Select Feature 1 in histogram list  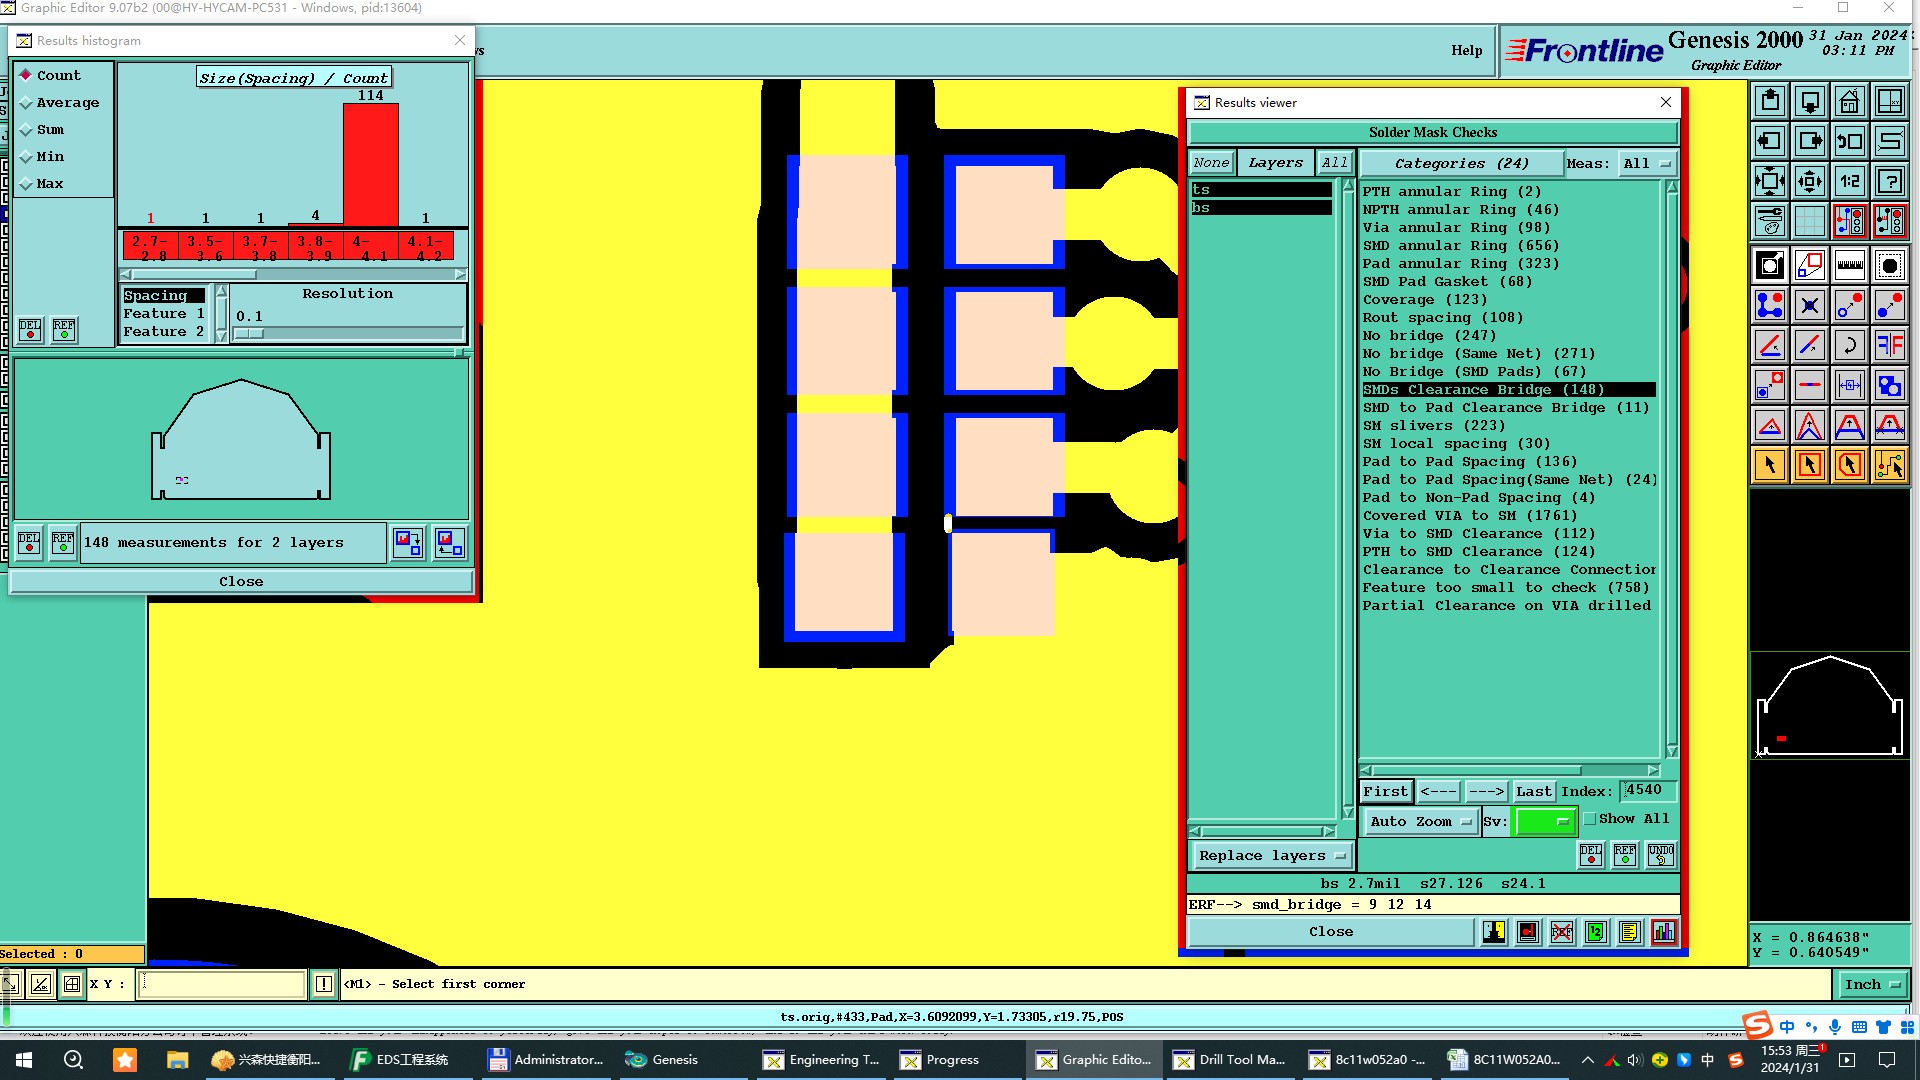[x=164, y=313]
